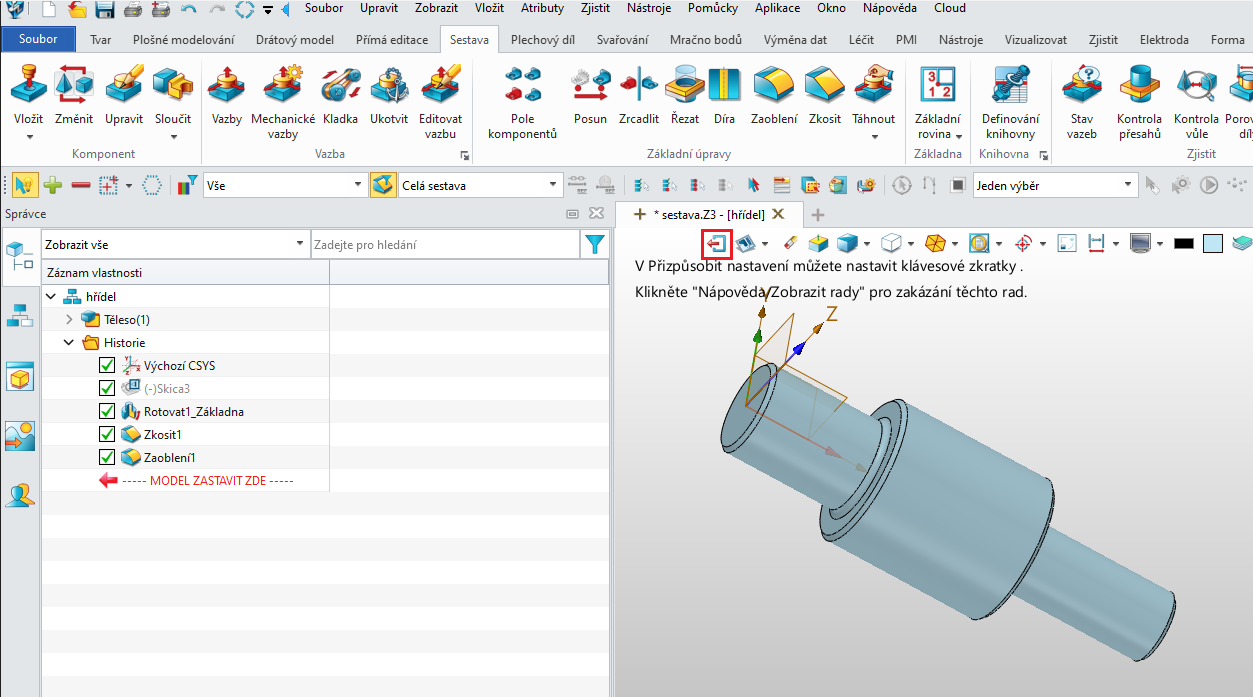Click the save icon in the title bar

(x=104, y=11)
